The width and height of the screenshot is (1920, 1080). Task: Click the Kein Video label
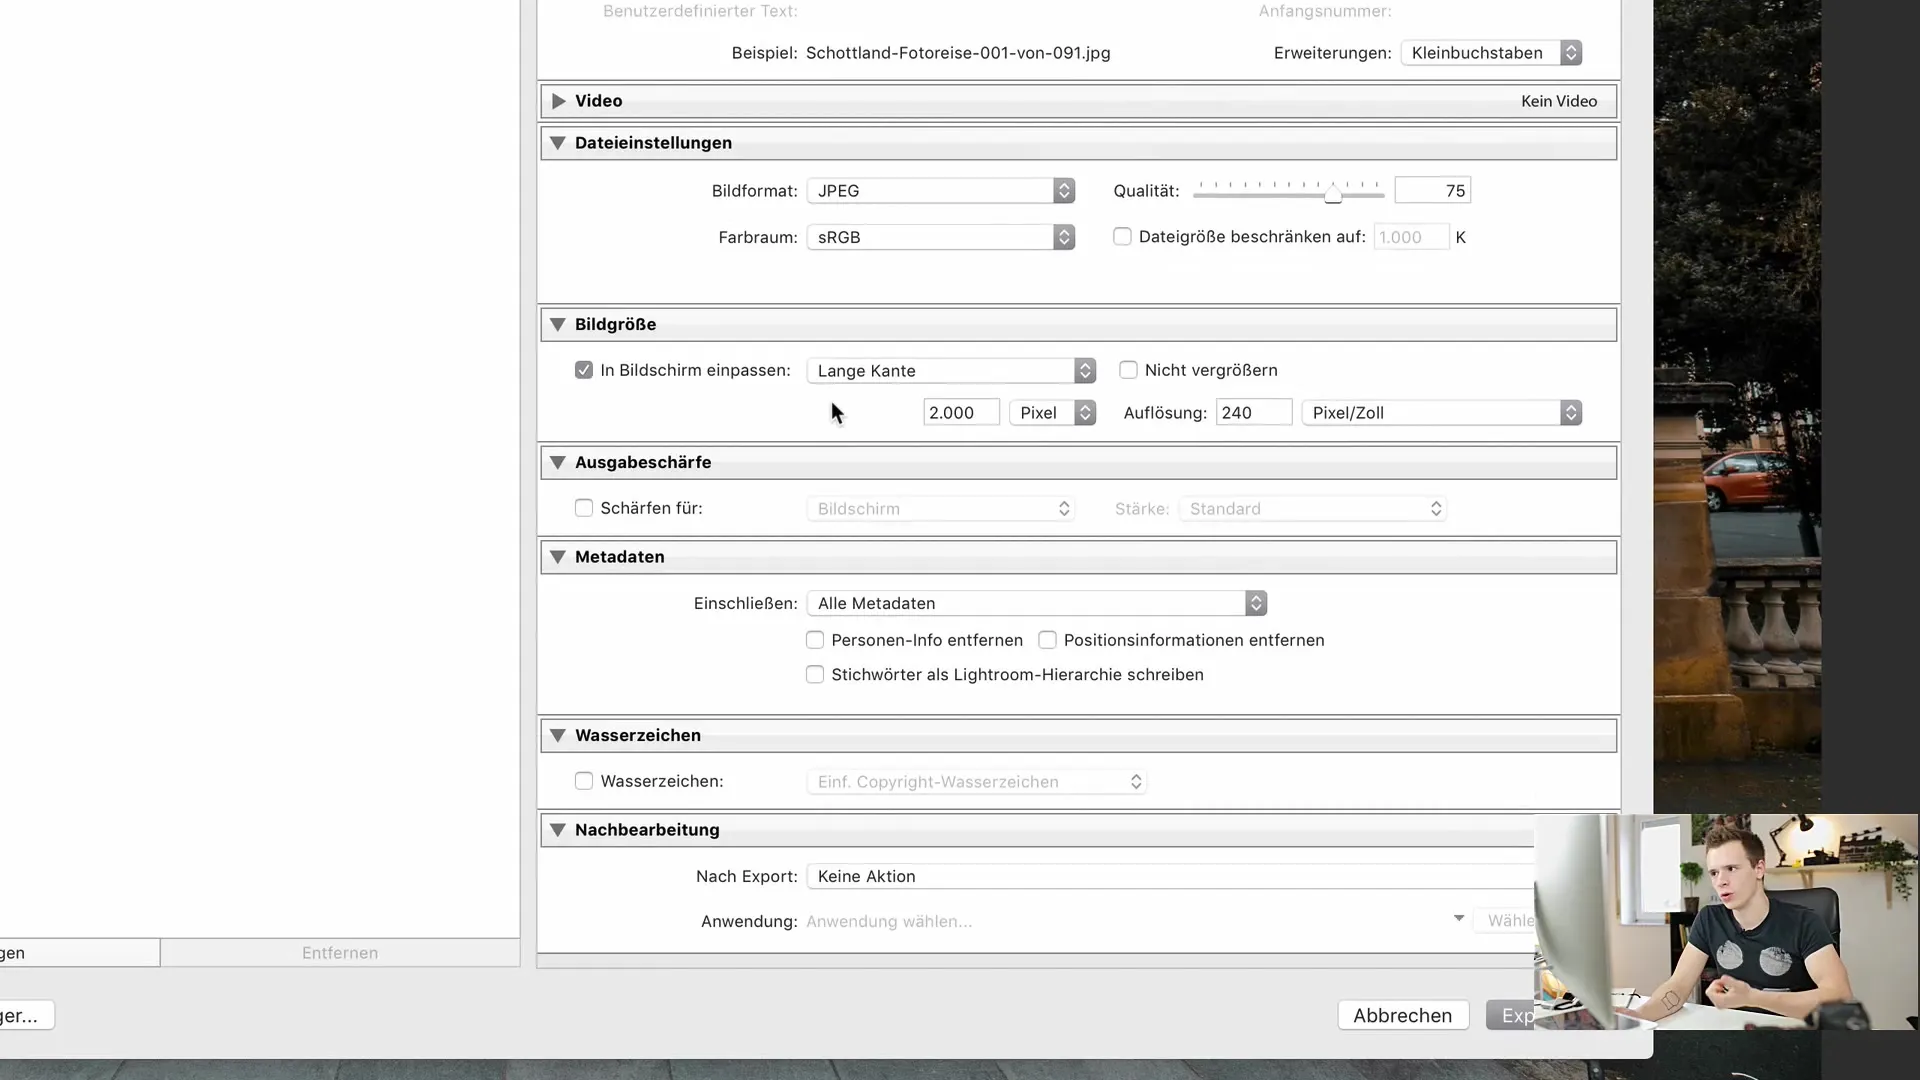1559,101
